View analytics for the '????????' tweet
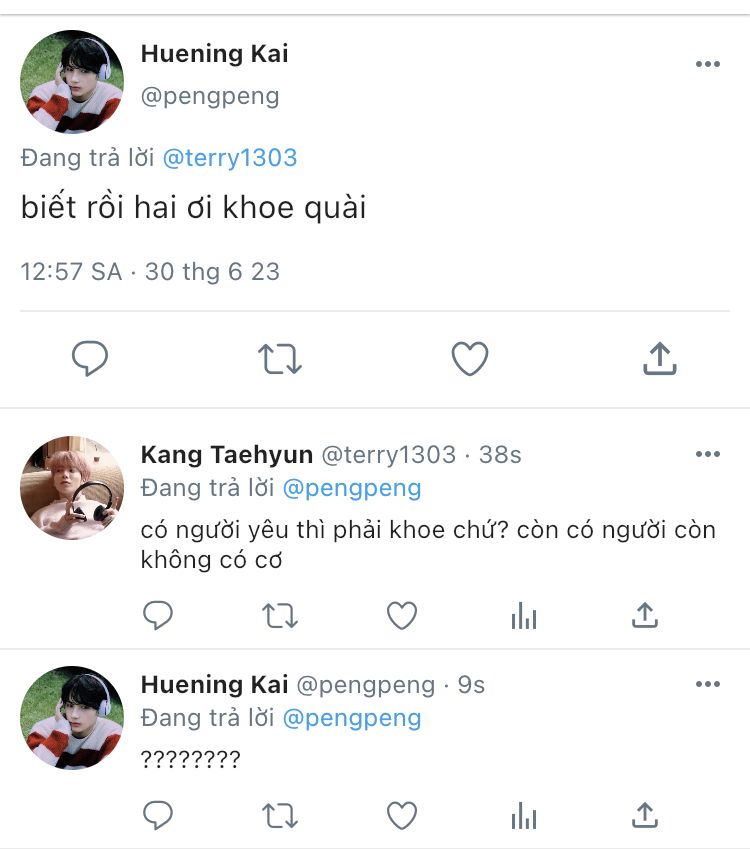The height and width of the screenshot is (849, 750). coord(523,815)
